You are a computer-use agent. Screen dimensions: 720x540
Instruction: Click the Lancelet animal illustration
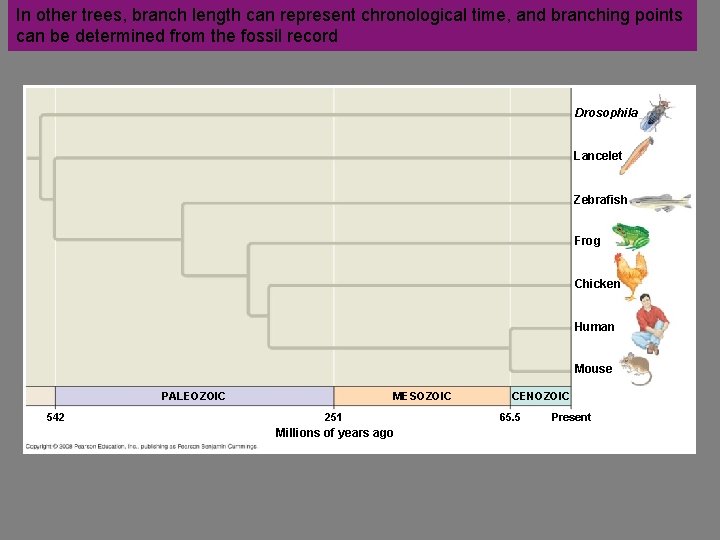(636, 156)
